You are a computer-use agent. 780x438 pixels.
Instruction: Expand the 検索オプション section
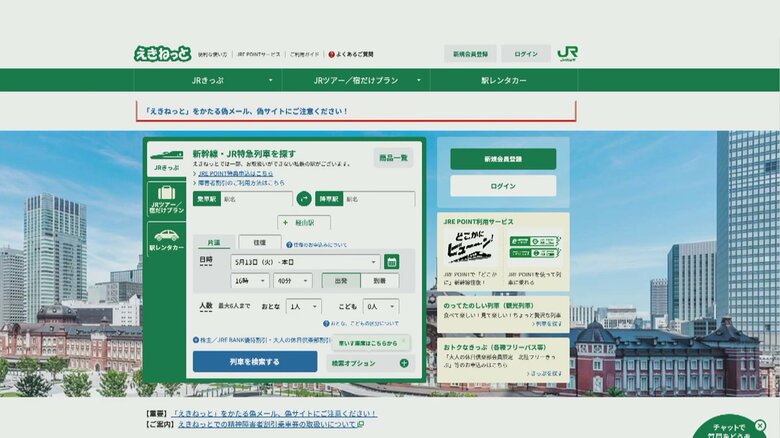(x=369, y=362)
